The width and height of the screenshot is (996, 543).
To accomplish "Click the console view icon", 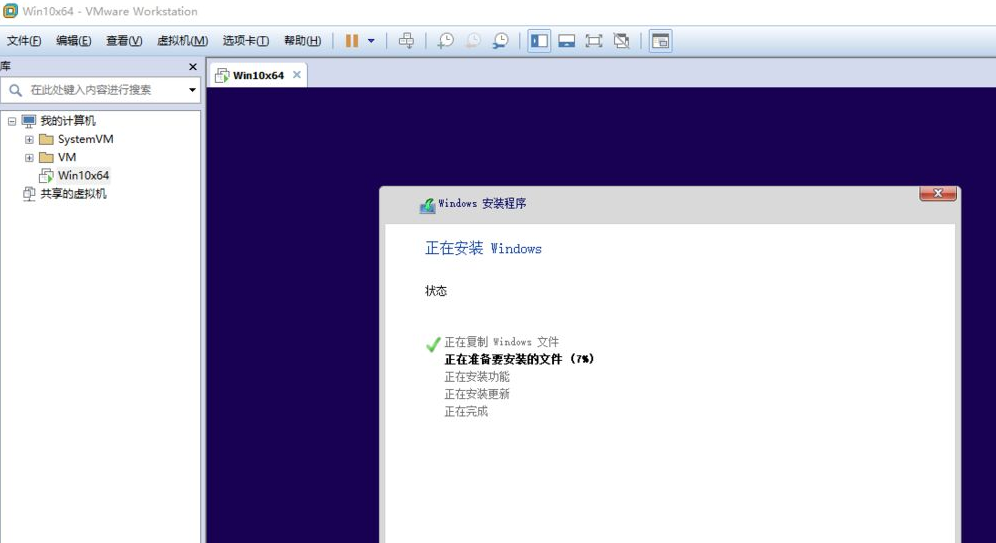I will click(x=660, y=41).
